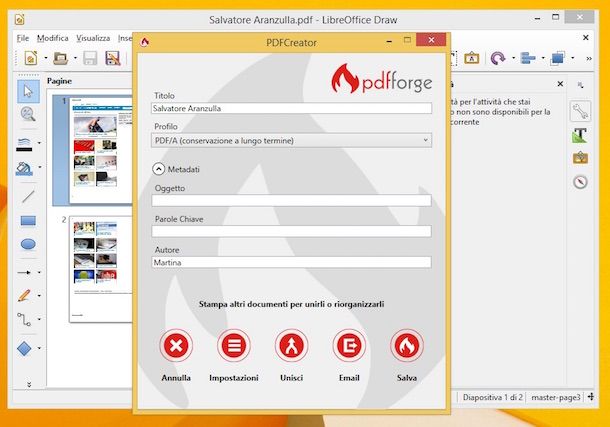Click the Rotate icon in Draw toolbar
610x427 pixels.
tap(498, 58)
